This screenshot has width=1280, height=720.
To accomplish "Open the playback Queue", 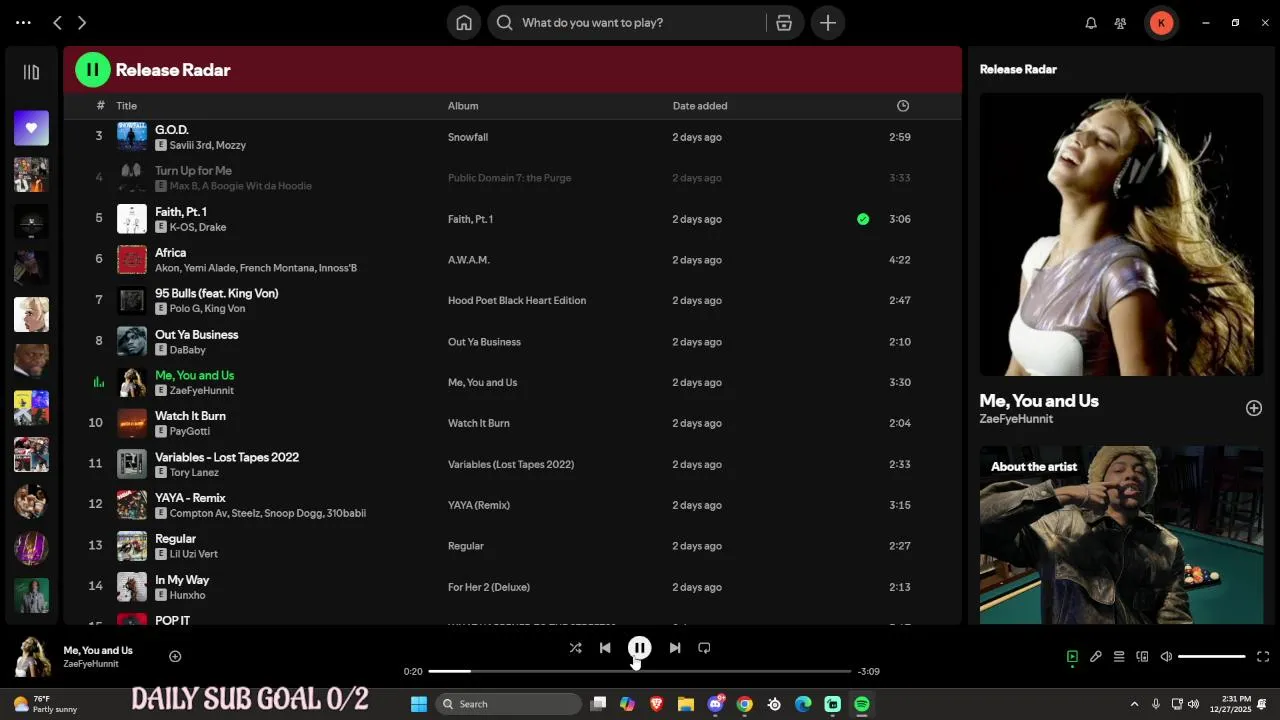I will tap(1119, 657).
